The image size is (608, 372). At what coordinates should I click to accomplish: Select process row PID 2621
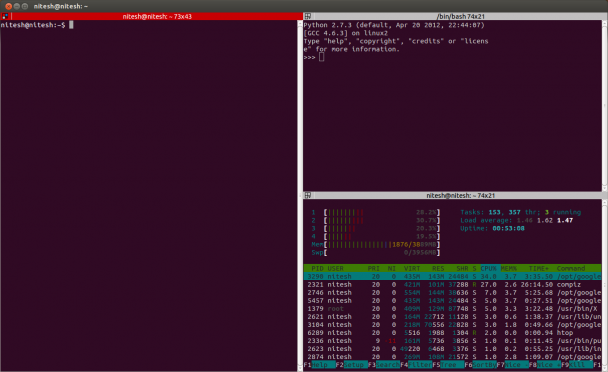coord(452,317)
